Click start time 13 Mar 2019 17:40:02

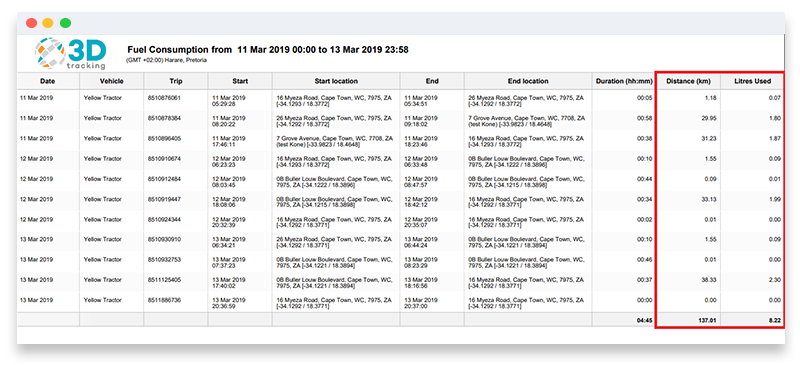pyautogui.click(x=229, y=283)
